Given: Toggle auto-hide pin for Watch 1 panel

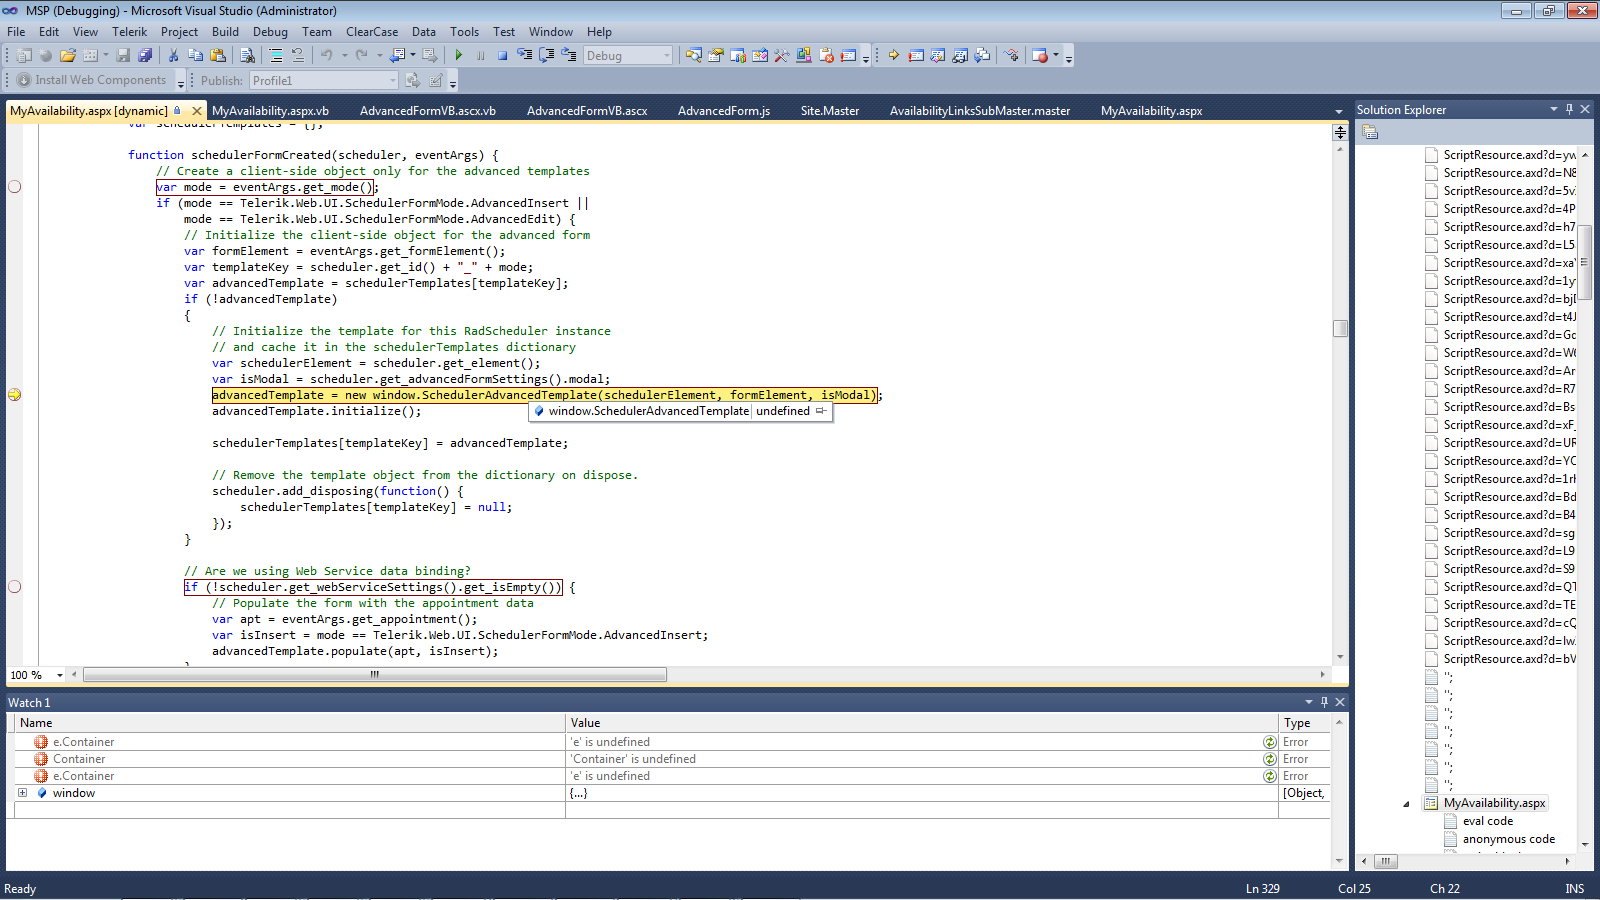Looking at the screenshot, I should tap(1324, 702).
